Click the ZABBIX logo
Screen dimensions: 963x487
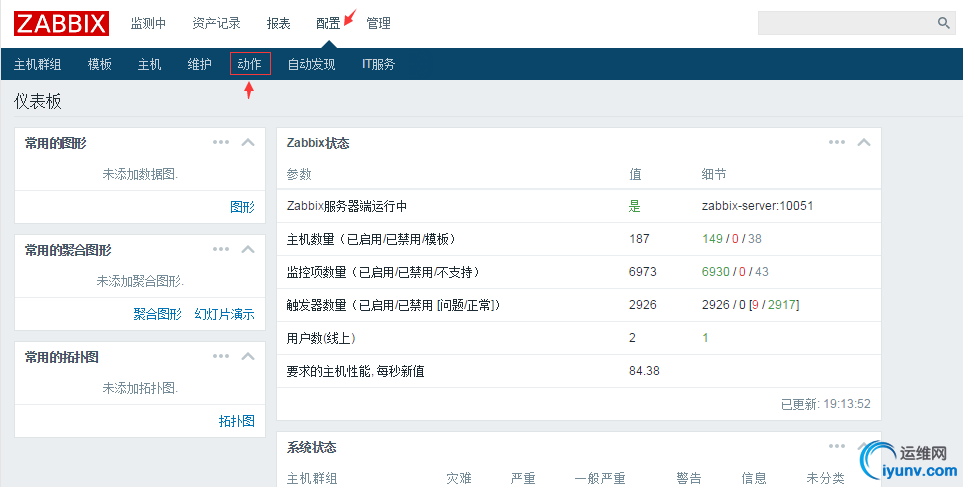click(x=62, y=22)
